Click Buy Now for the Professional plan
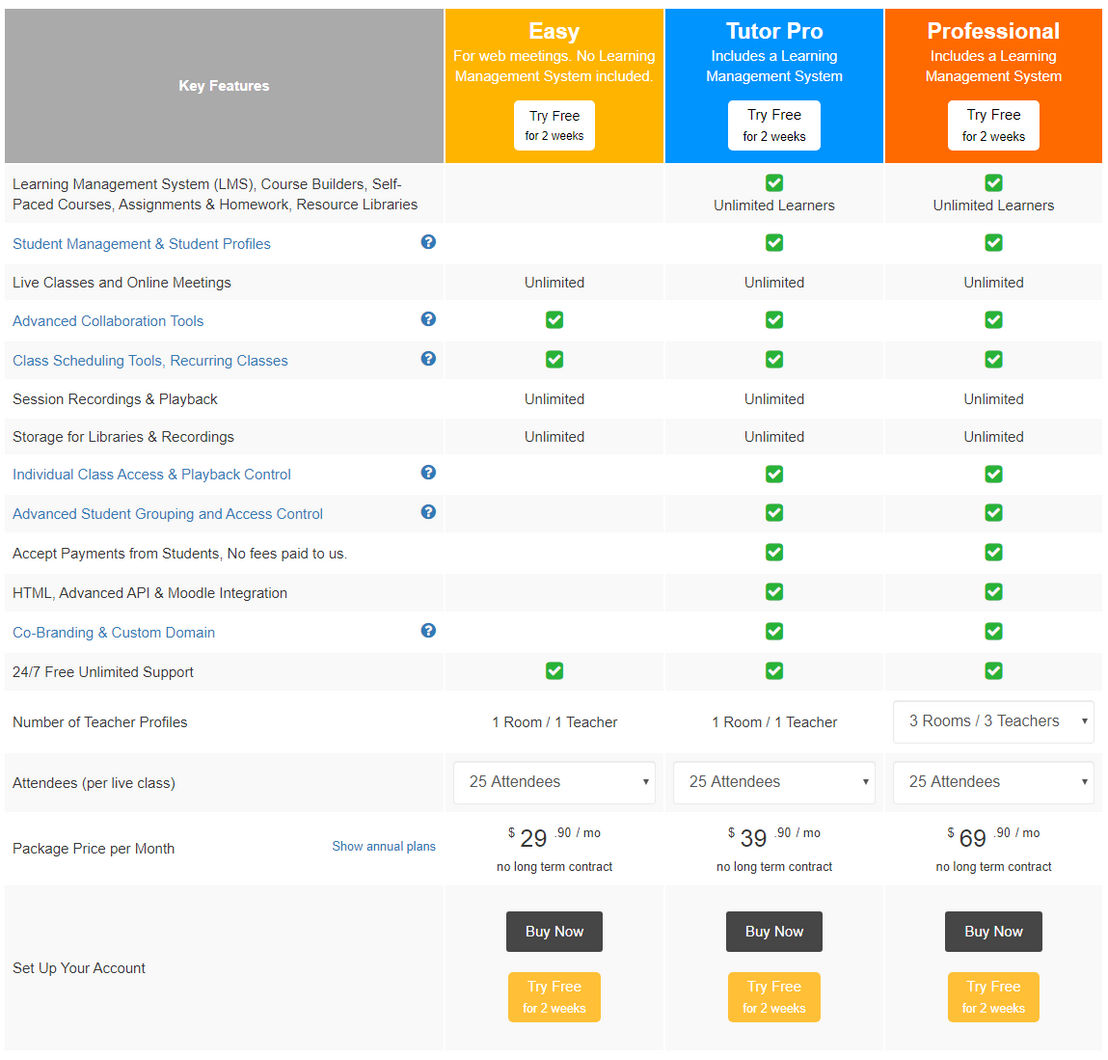Image resolution: width=1108 pixels, height=1060 pixels. pos(994,932)
